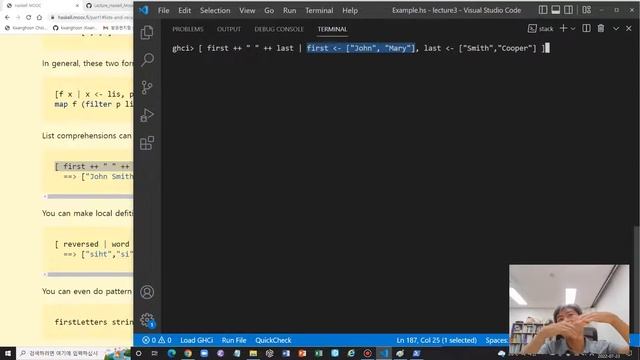Click the terminal vertical scrollbar
Viewport: 640px width, 360px height.
click(x=636, y=280)
